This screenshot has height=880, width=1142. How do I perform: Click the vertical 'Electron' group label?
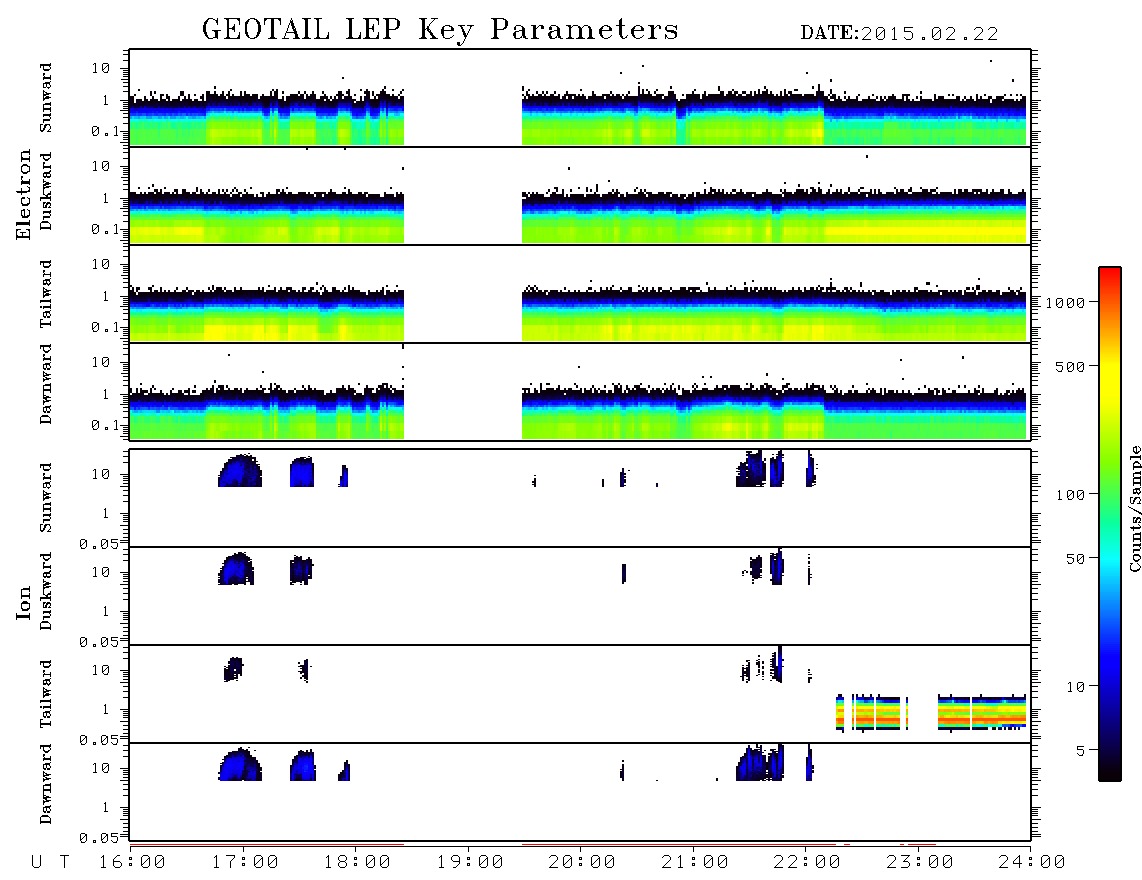tap(23, 194)
